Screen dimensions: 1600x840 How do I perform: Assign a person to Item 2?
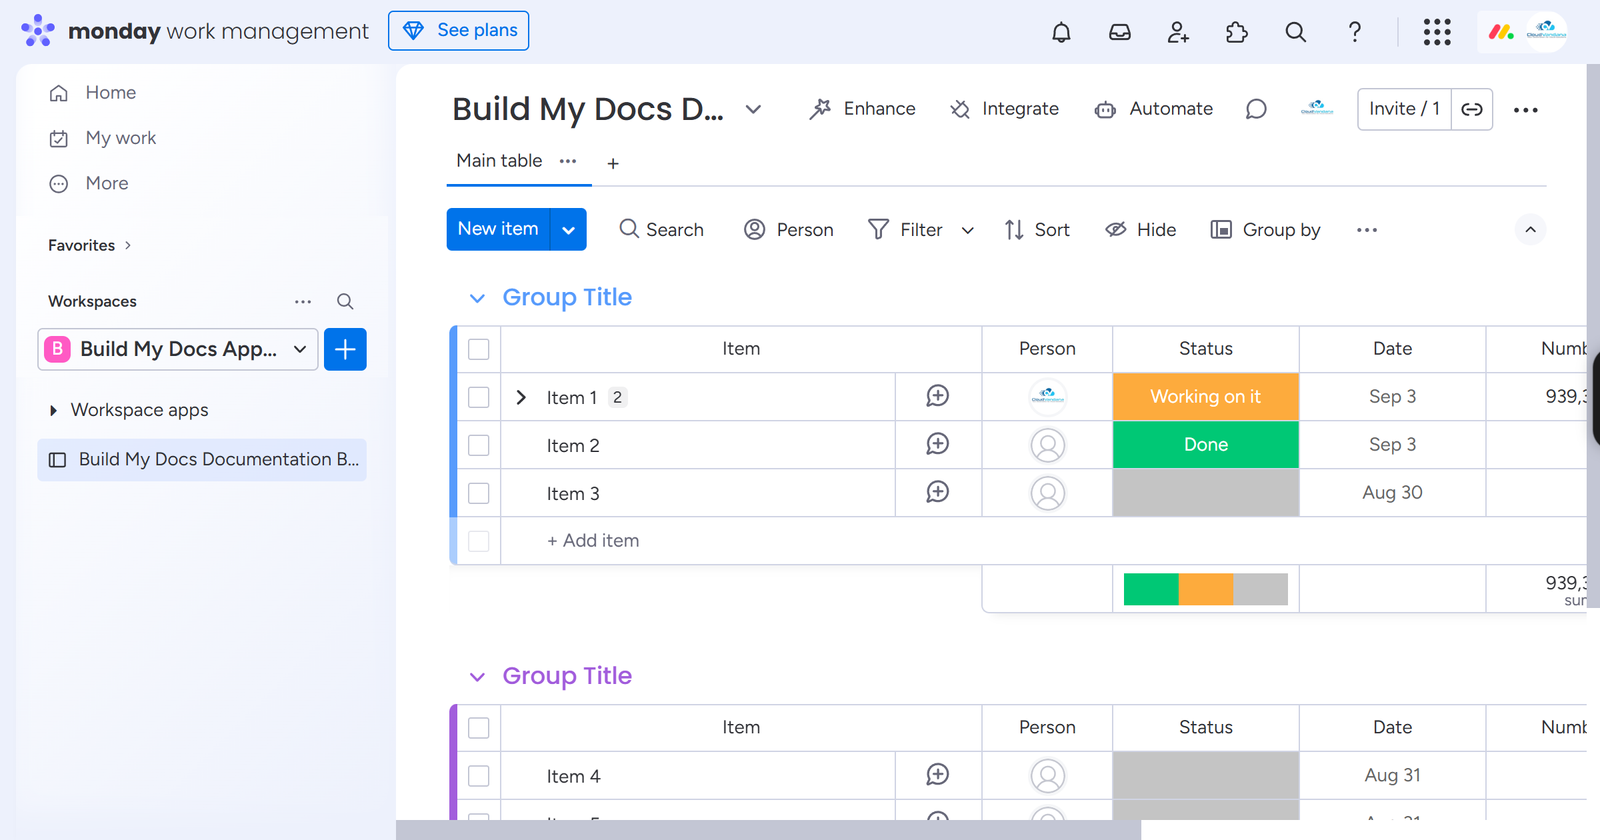click(1048, 445)
